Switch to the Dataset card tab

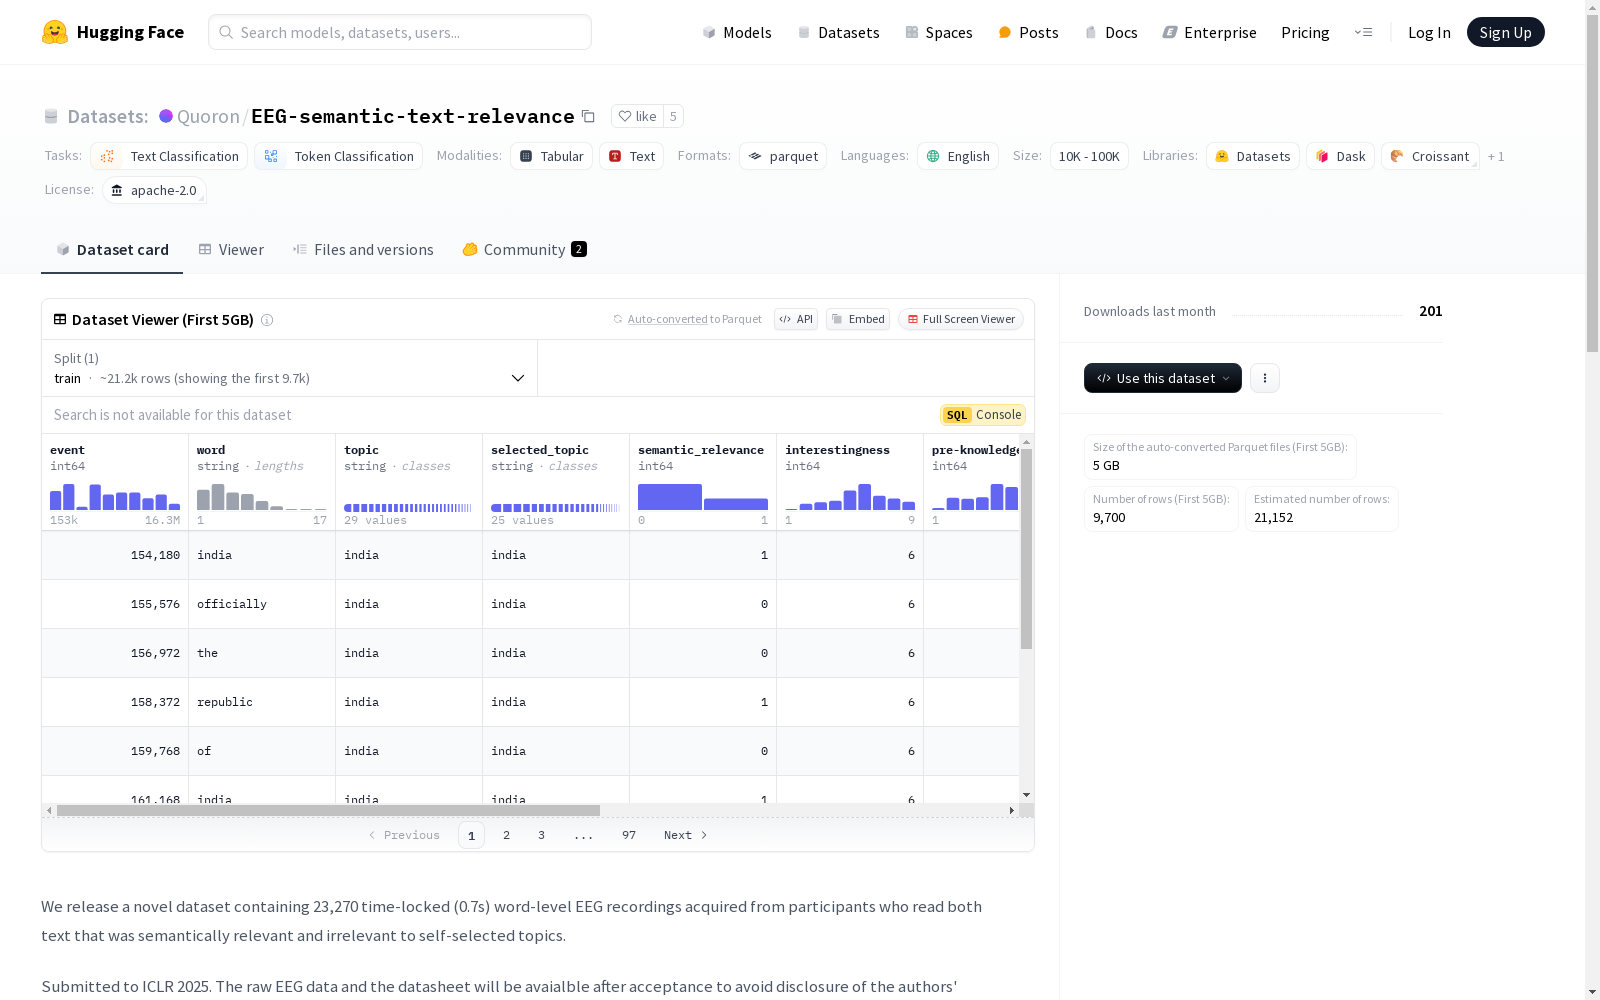(x=112, y=250)
